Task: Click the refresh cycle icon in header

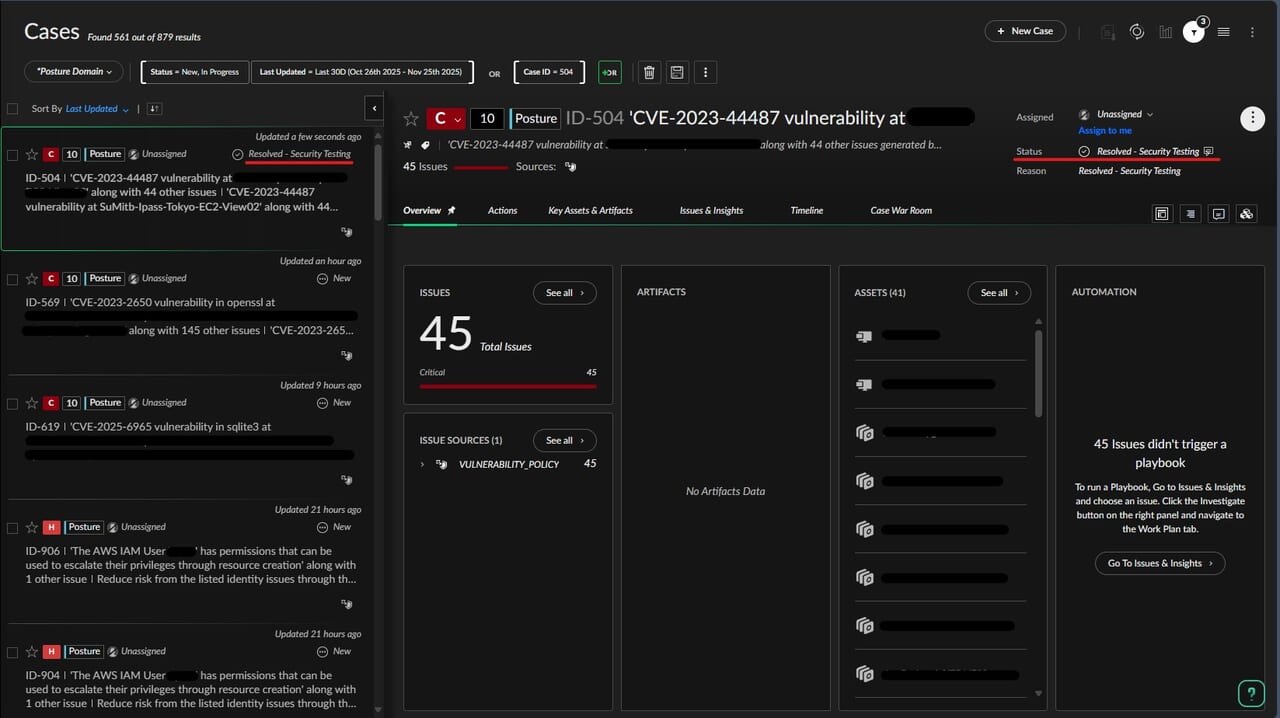Action: click(1137, 32)
